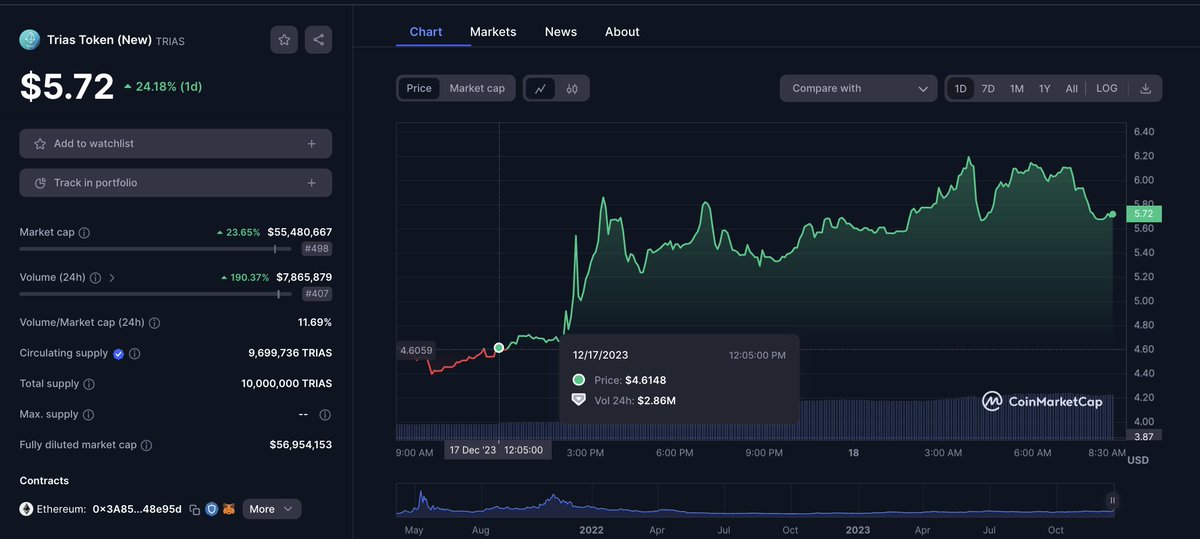Expand the More contracts dropdown
The height and width of the screenshot is (539, 1200).
271,509
